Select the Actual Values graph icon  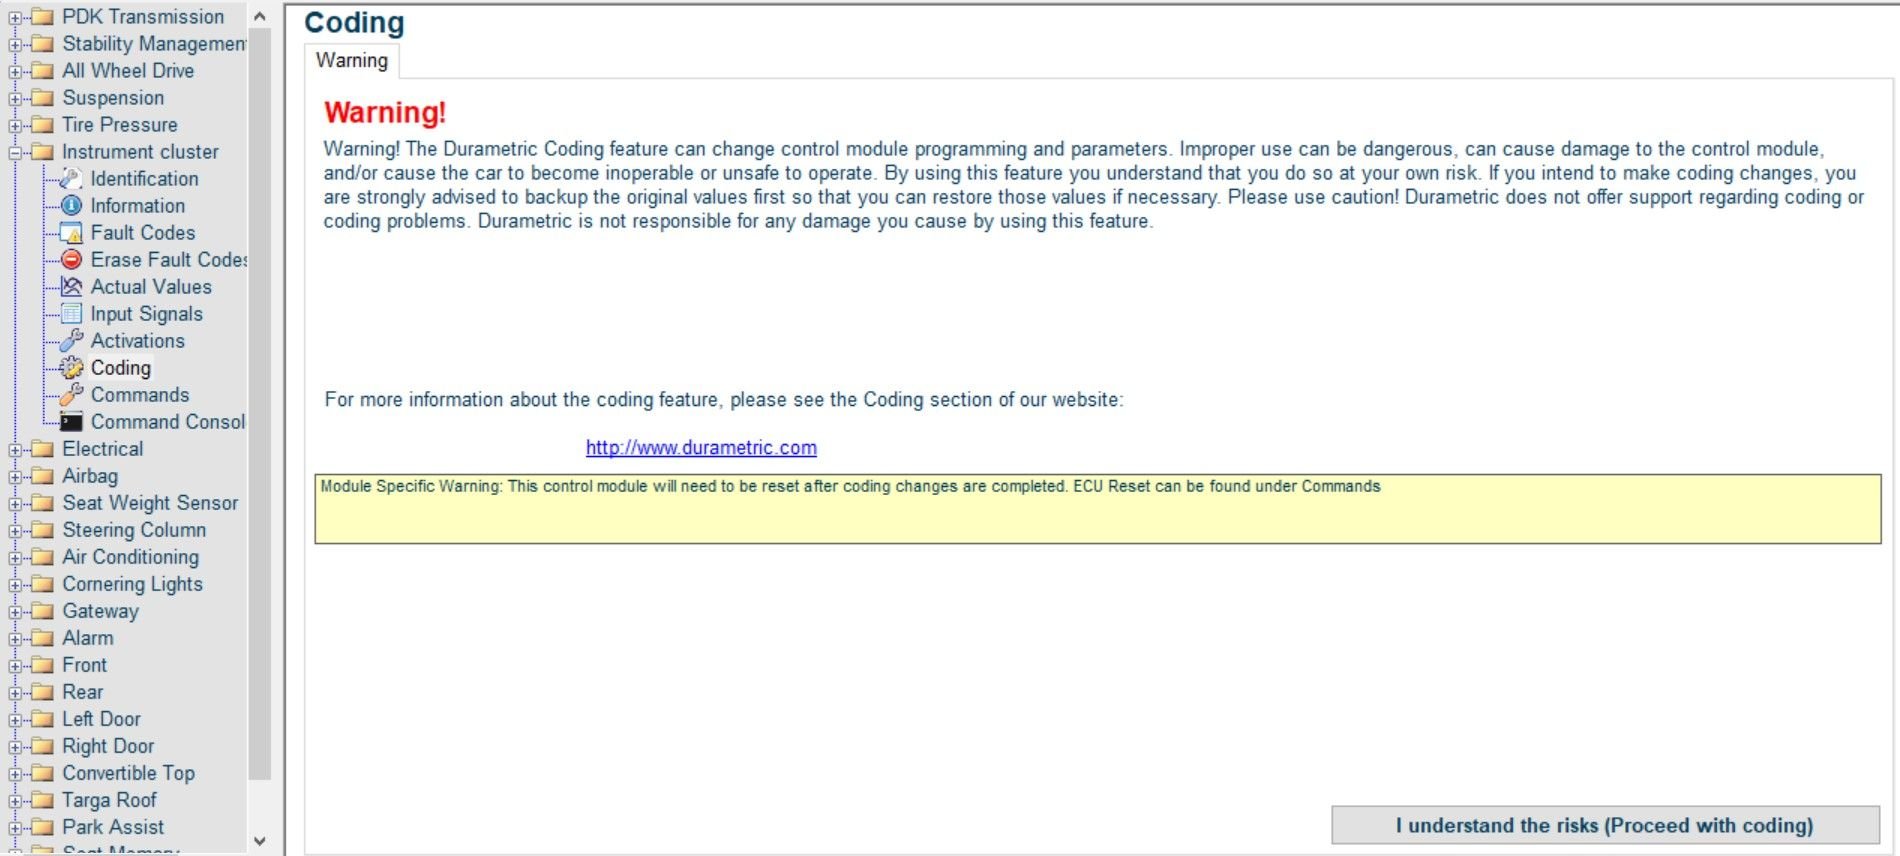coord(71,287)
